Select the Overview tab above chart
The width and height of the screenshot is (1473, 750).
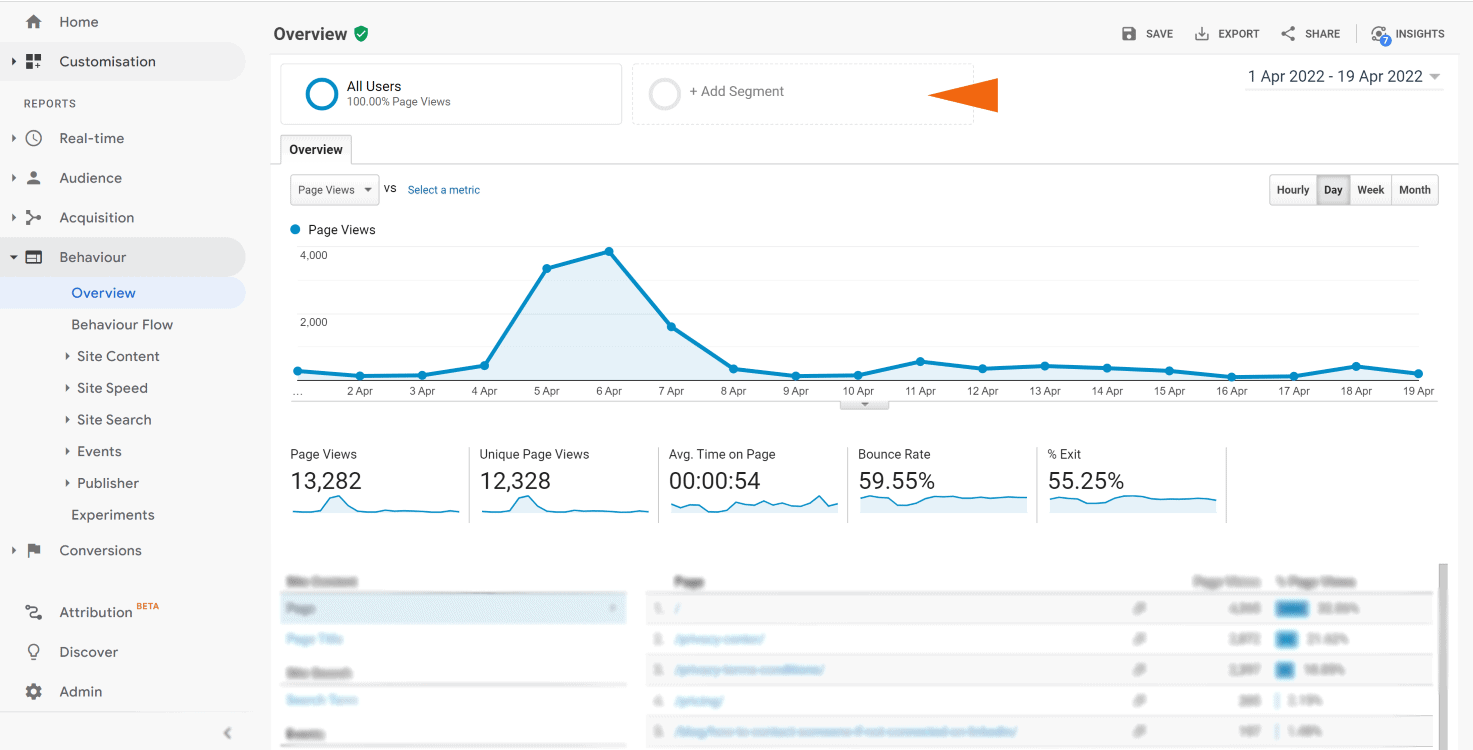coord(316,150)
